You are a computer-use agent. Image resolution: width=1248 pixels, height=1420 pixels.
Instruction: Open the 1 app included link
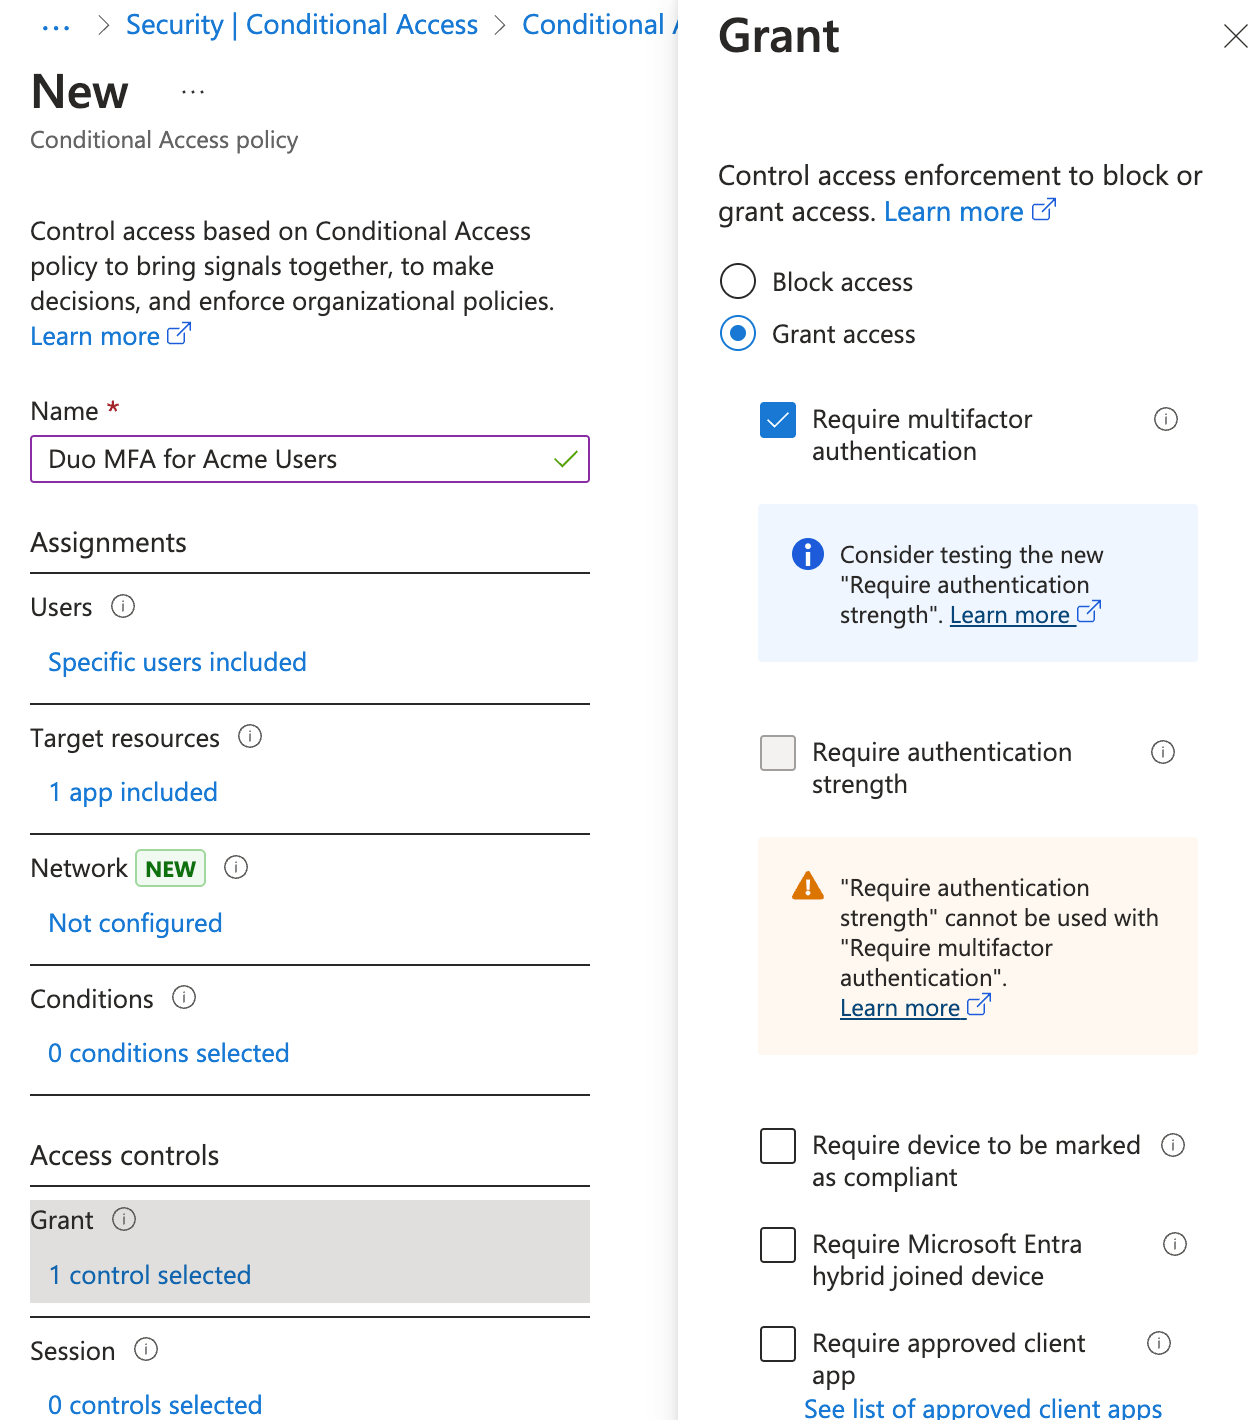pyautogui.click(x=133, y=792)
